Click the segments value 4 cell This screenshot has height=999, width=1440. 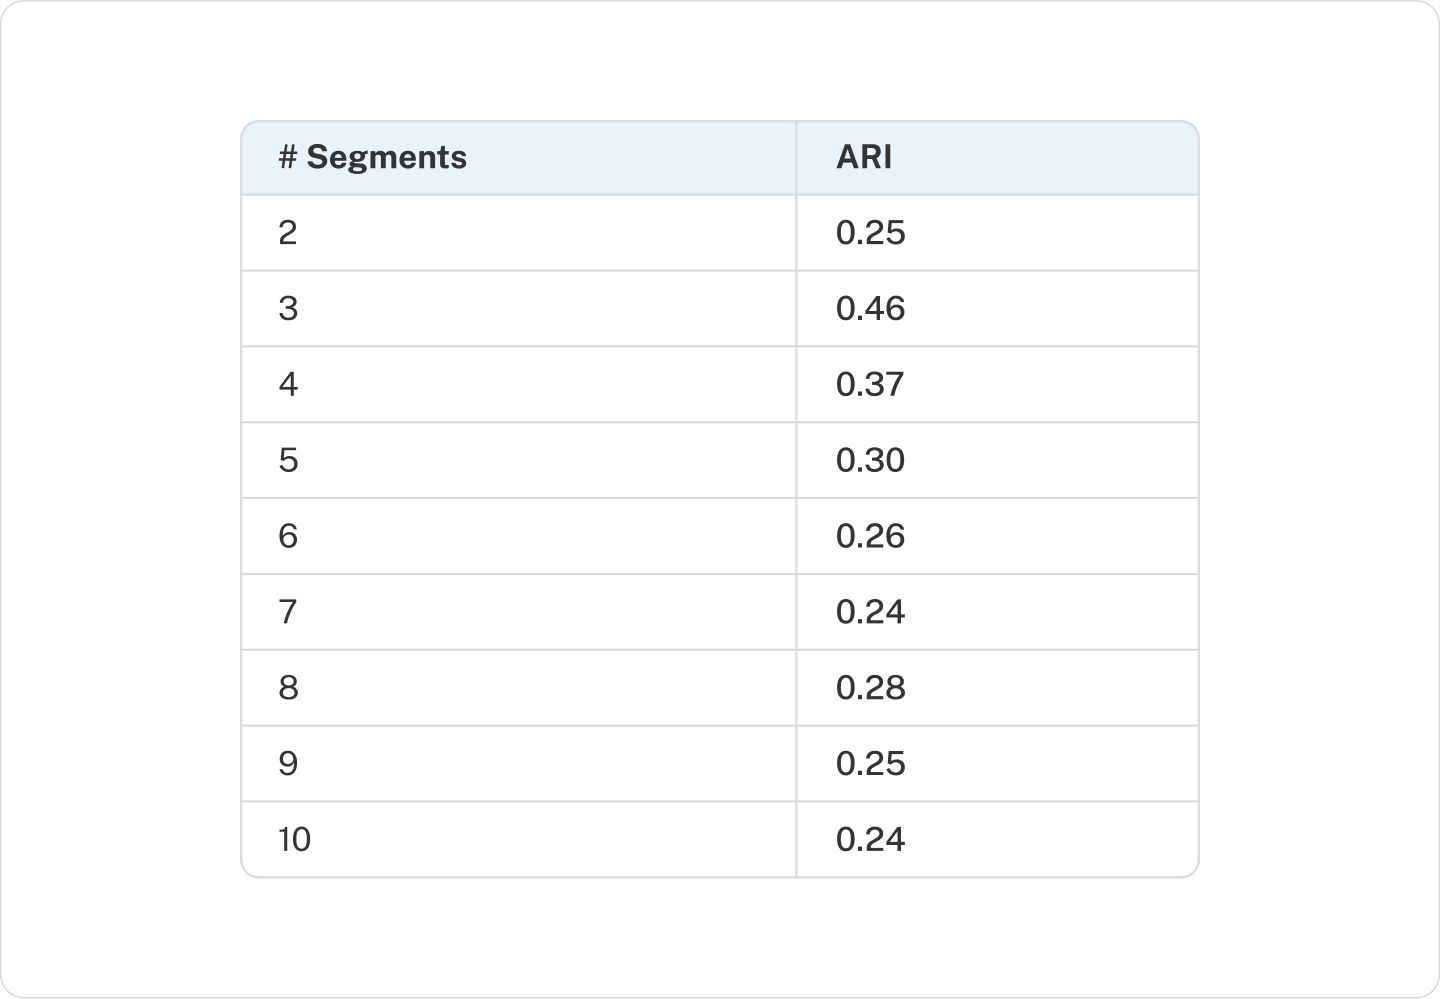(x=288, y=385)
